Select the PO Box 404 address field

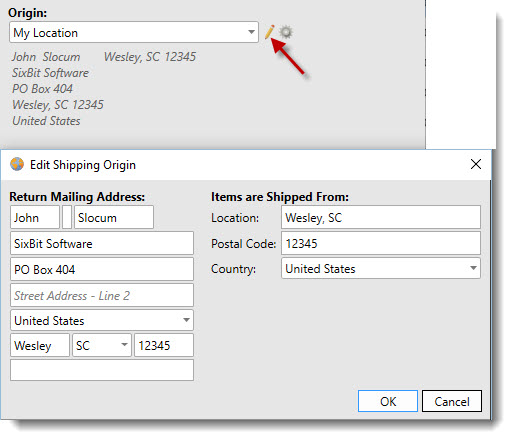click(102, 269)
